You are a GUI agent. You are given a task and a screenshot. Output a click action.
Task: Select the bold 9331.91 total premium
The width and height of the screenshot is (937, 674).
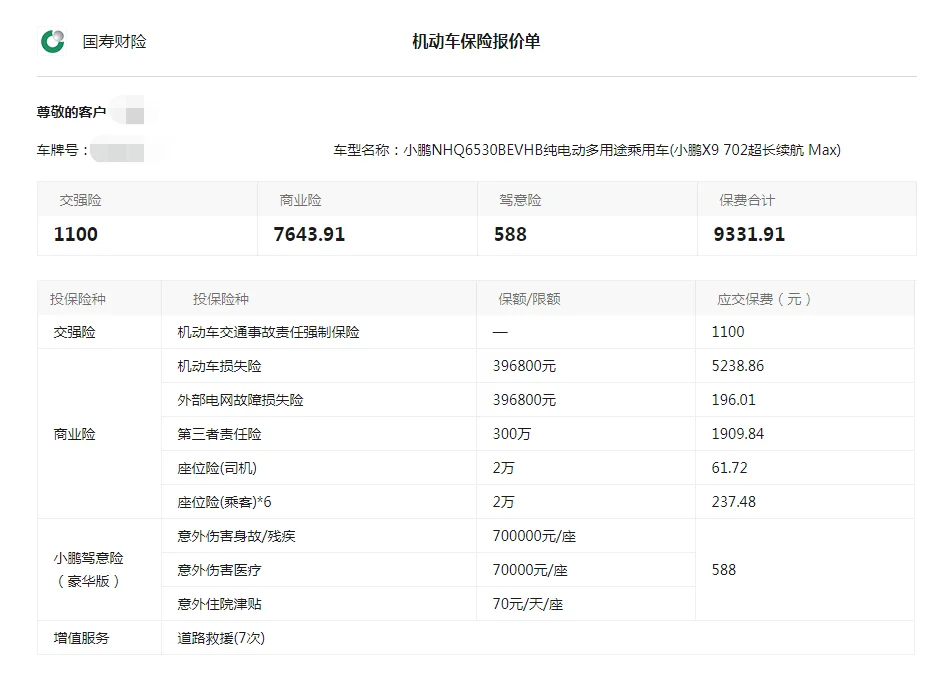tap(749, 234)
